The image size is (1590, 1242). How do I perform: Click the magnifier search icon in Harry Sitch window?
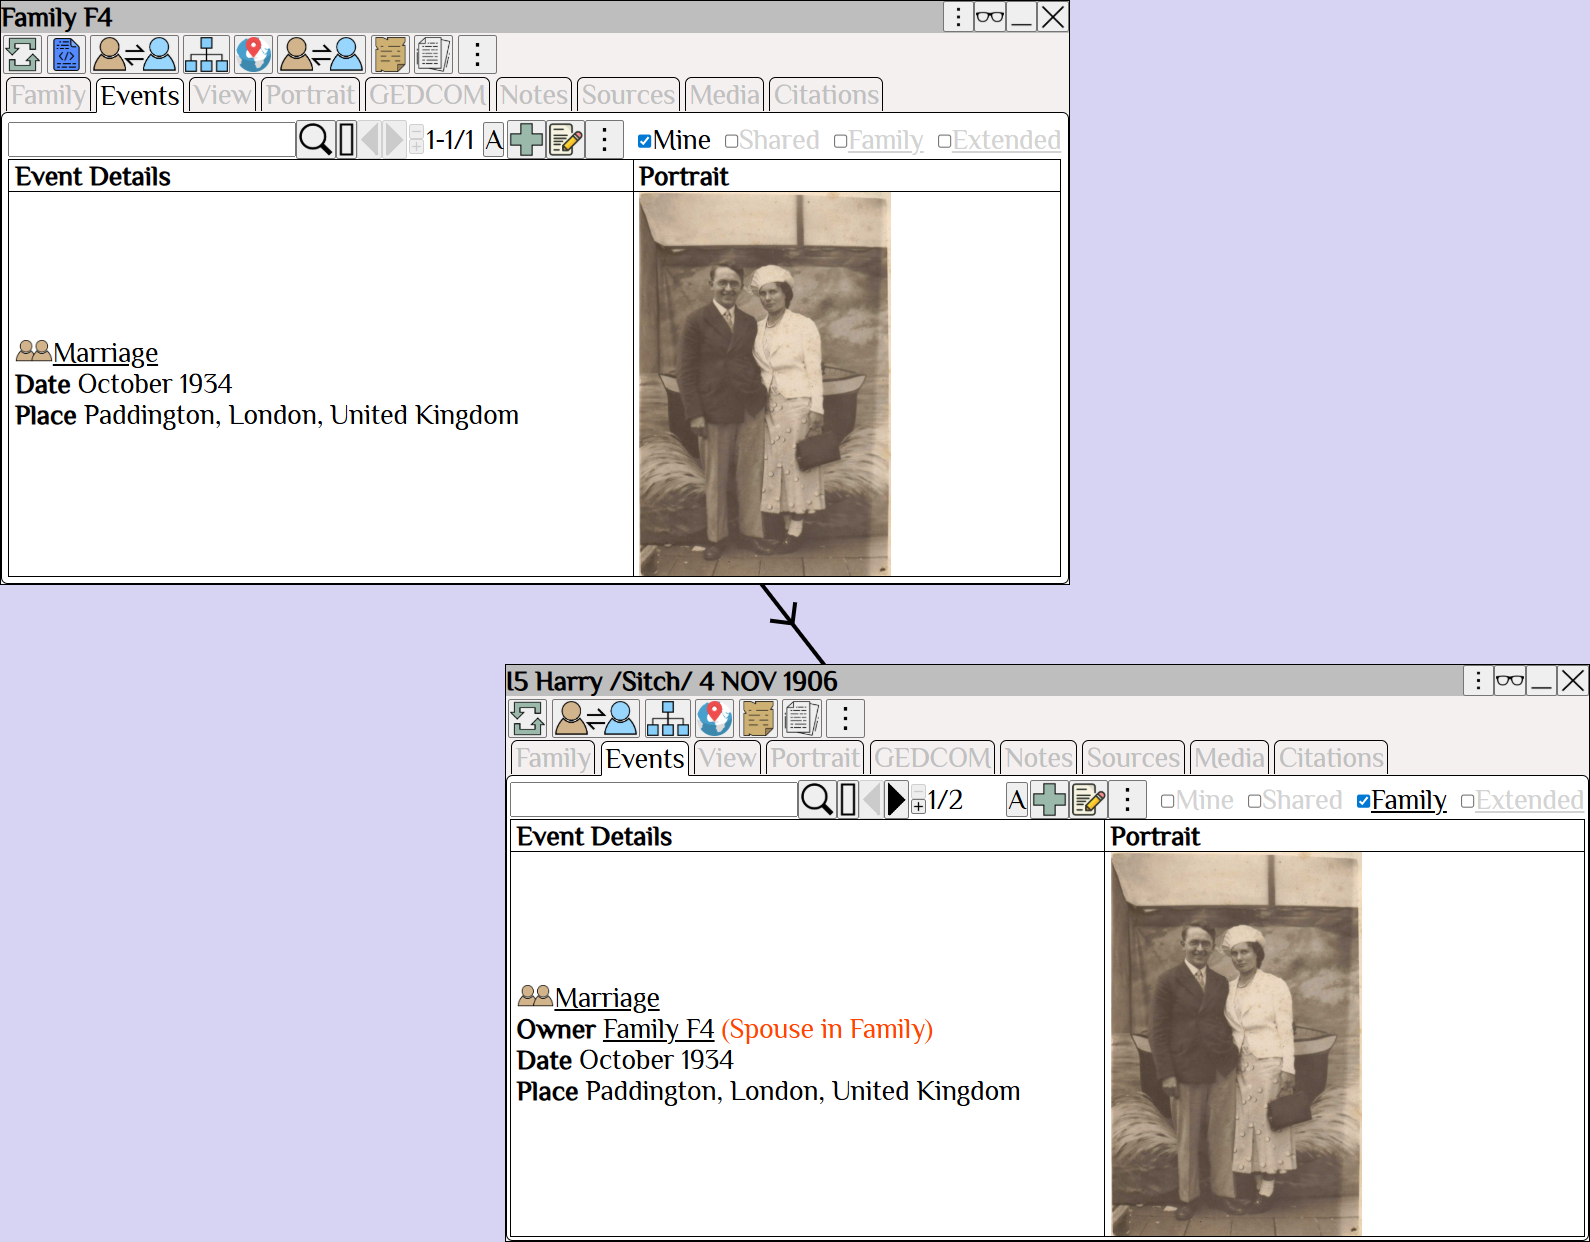(x=816, y=800)
